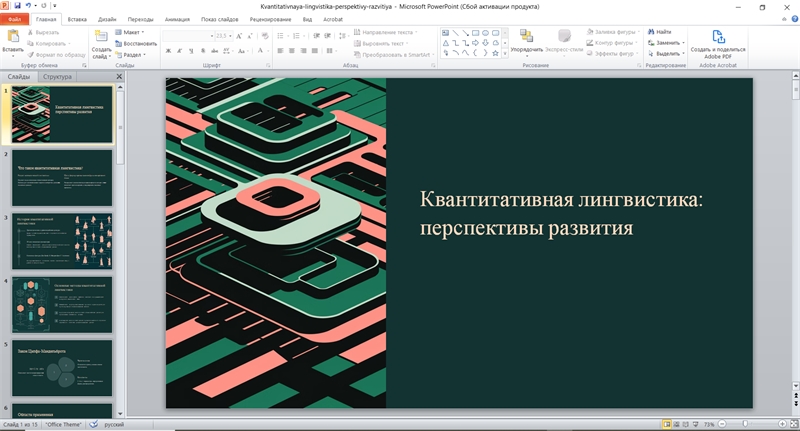
Task: Switch to the Вставка ribbon tab
Action: click(x=77, y=19)
